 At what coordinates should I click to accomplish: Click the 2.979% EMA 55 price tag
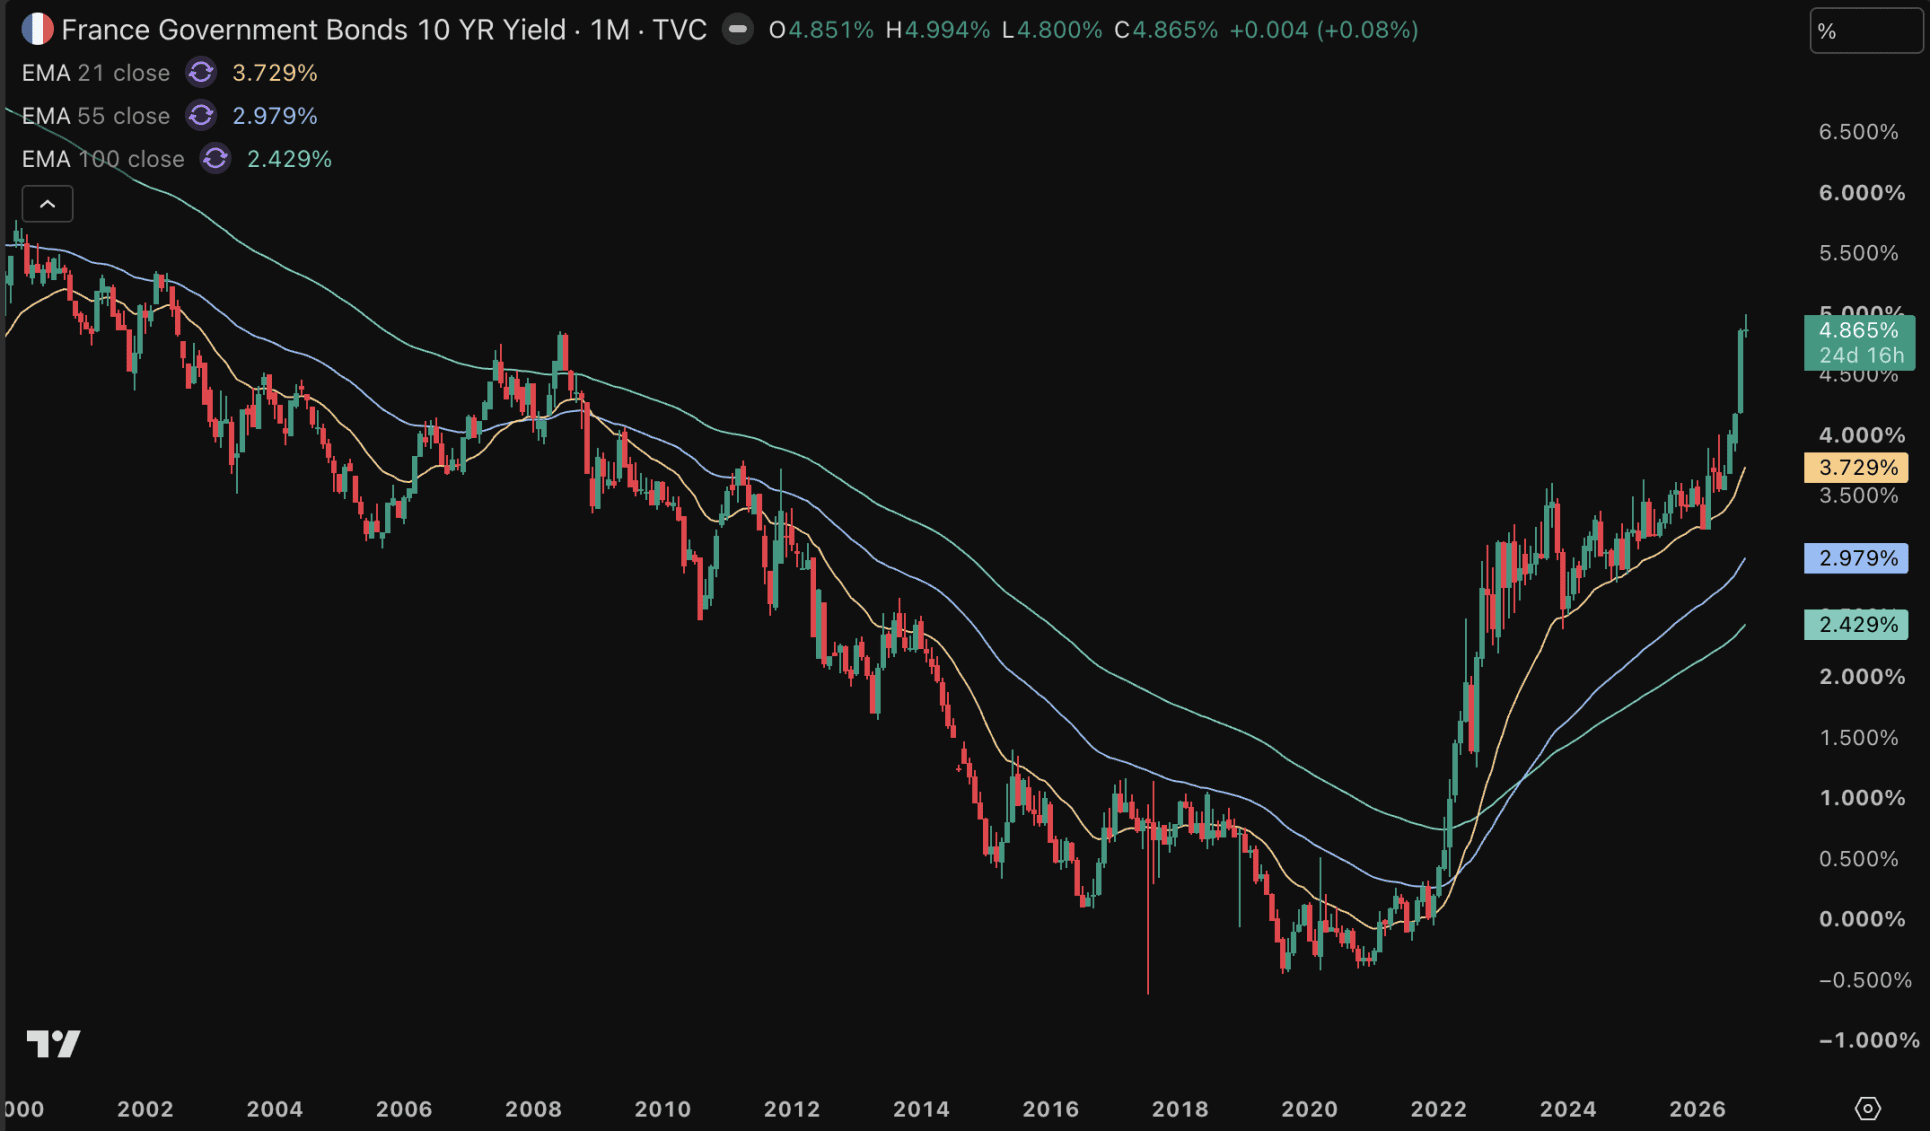click(1856, 558)
